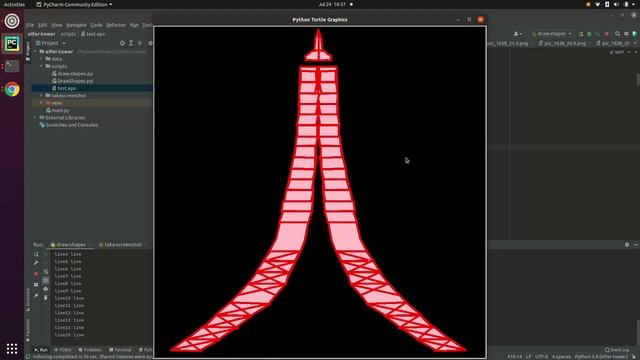Collapse the scripts folder
640x360 pixels.
tap(42, 66)
